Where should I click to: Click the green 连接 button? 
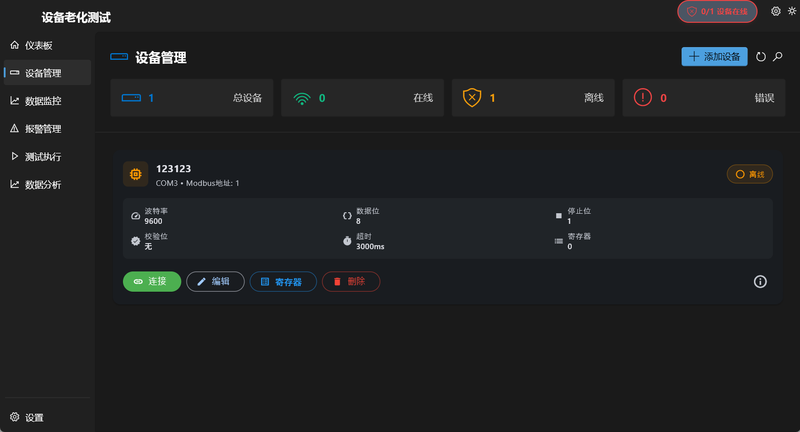(152, 282)
